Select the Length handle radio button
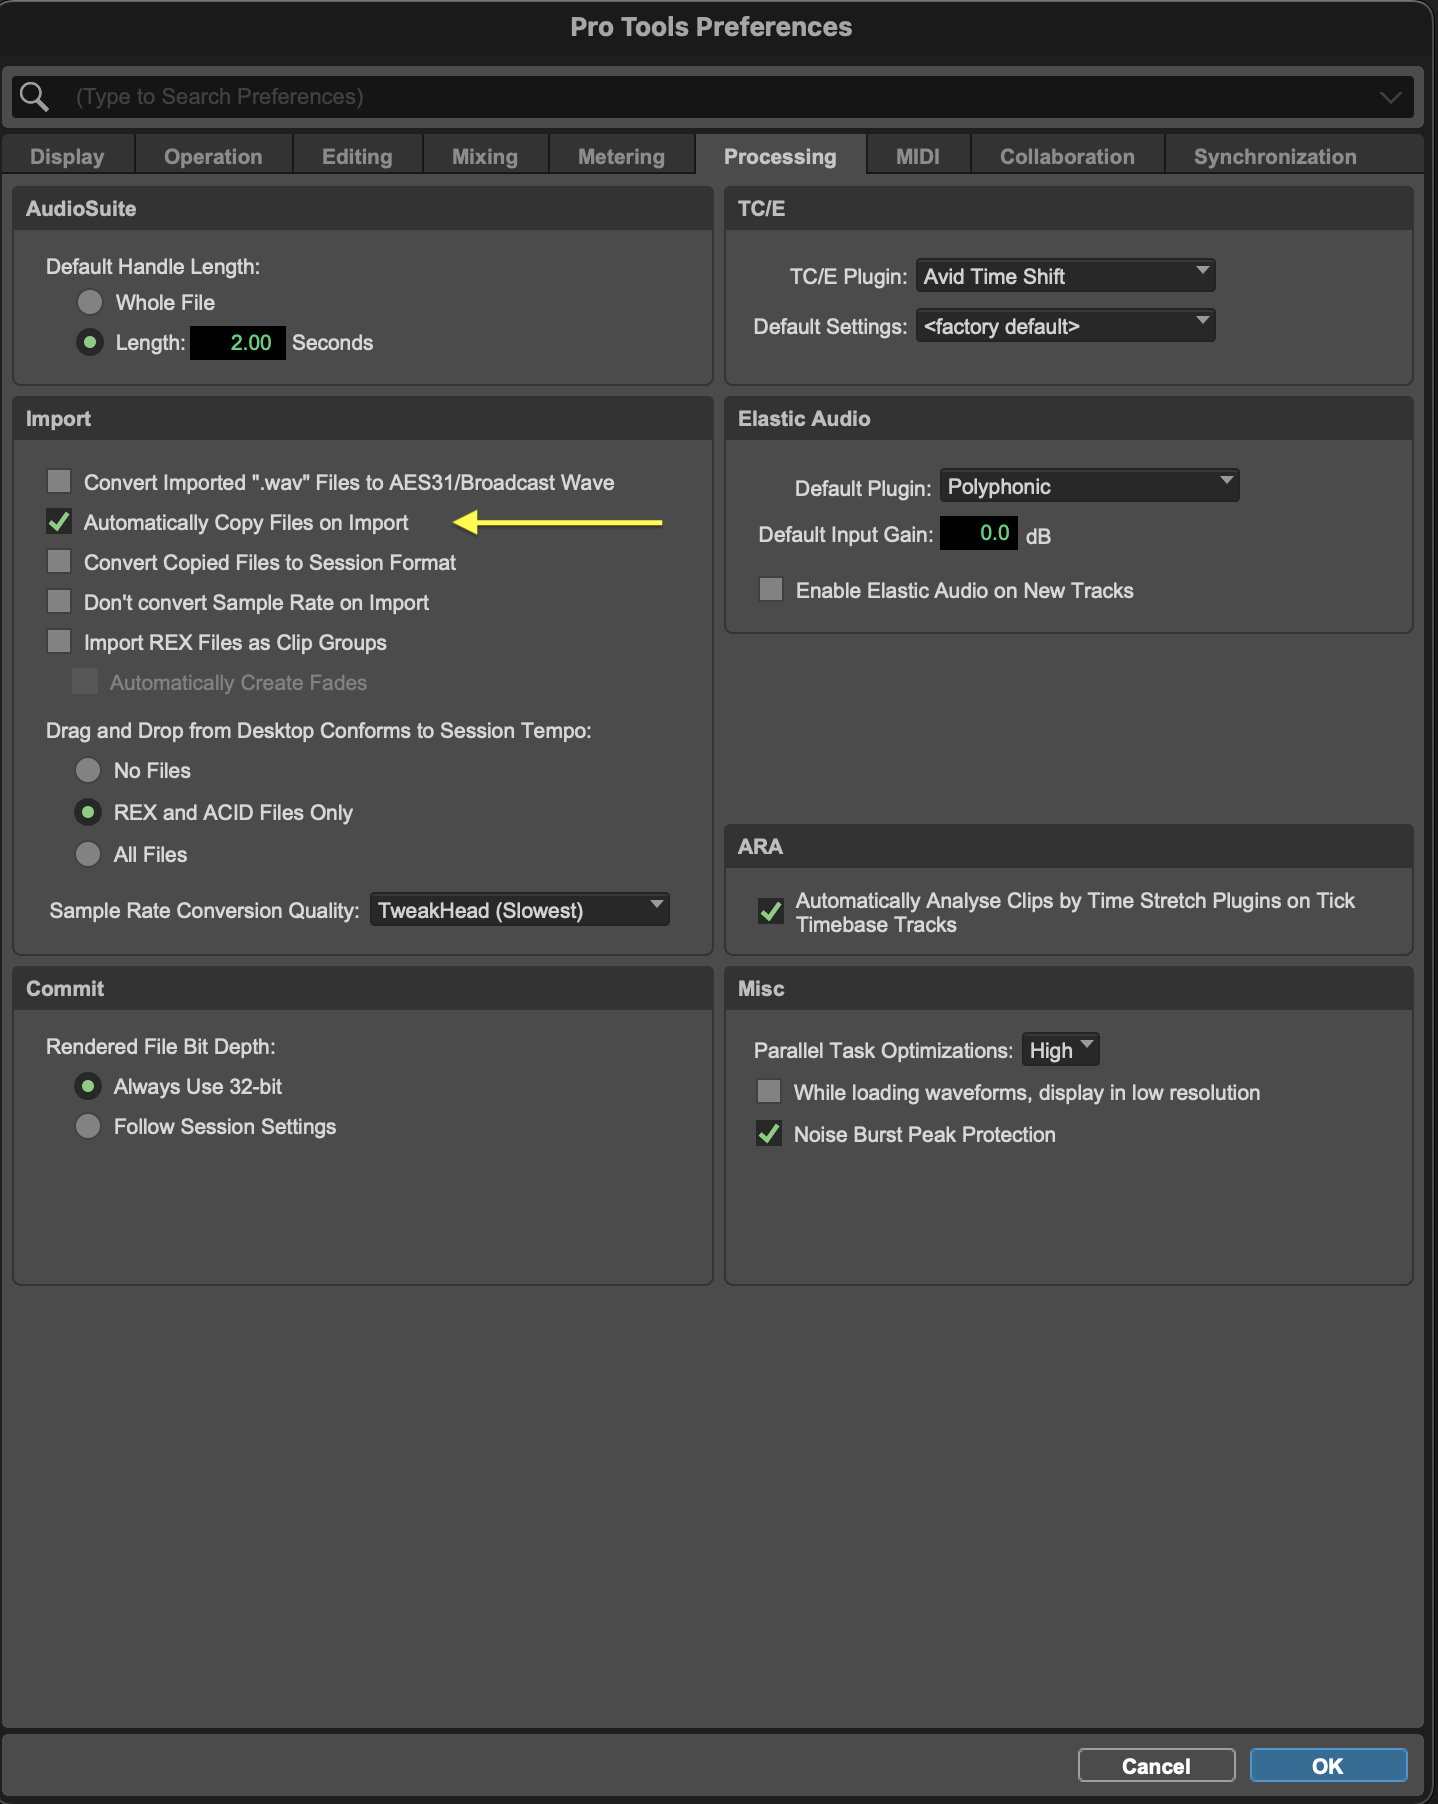 (x=90, y=342)
